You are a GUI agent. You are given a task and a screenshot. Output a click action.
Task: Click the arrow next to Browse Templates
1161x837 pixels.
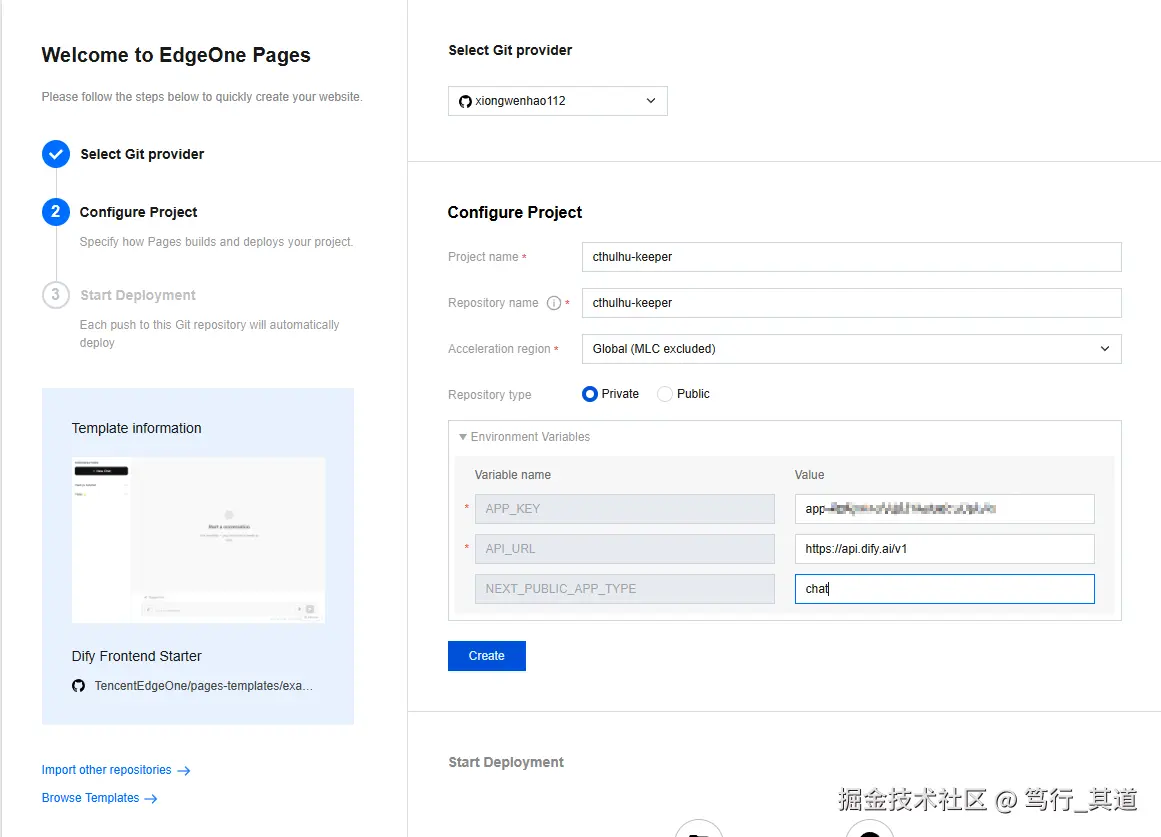(x=151, y=798)
